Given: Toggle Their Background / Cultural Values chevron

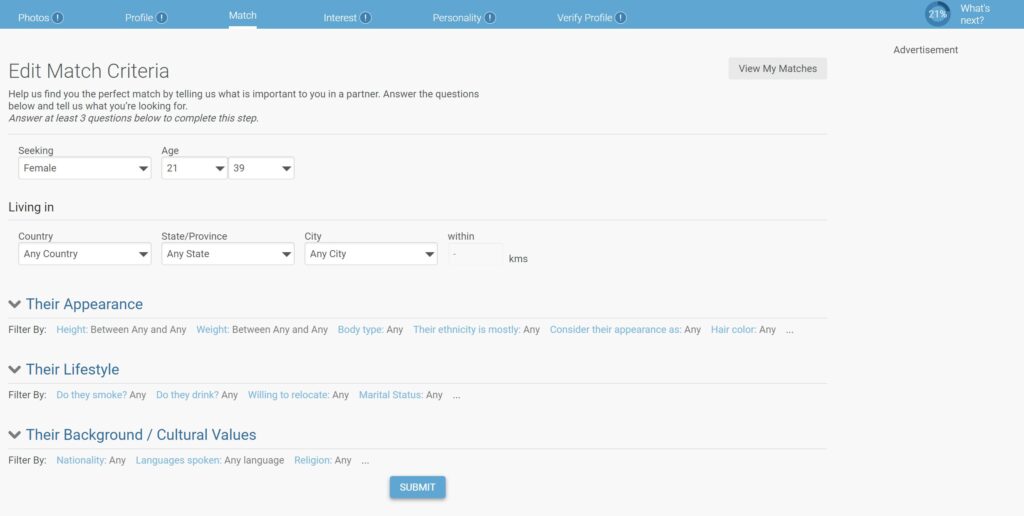Looking at the screenshot, I should (x=15, y=435).
